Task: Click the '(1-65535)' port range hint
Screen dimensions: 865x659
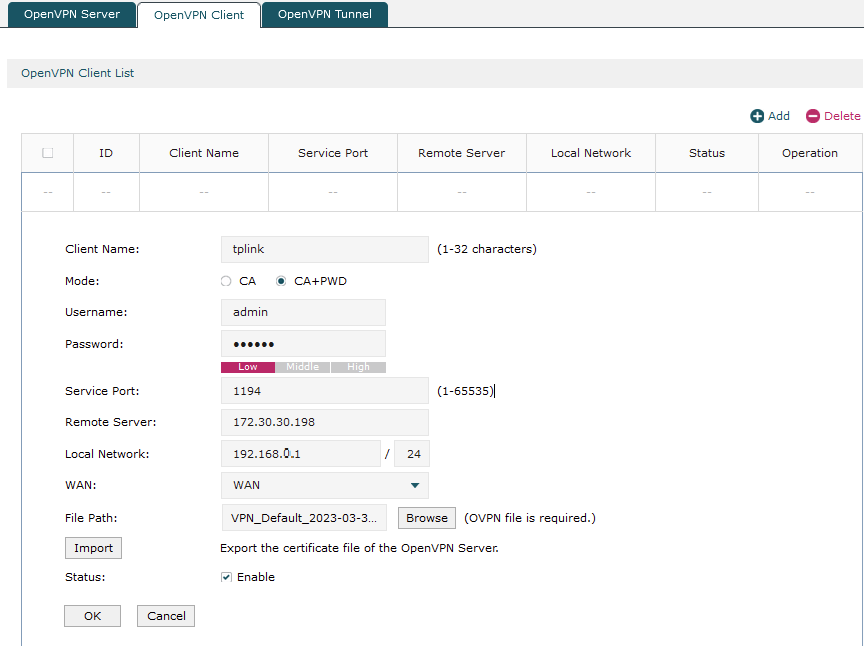Action: click(465, 391)
